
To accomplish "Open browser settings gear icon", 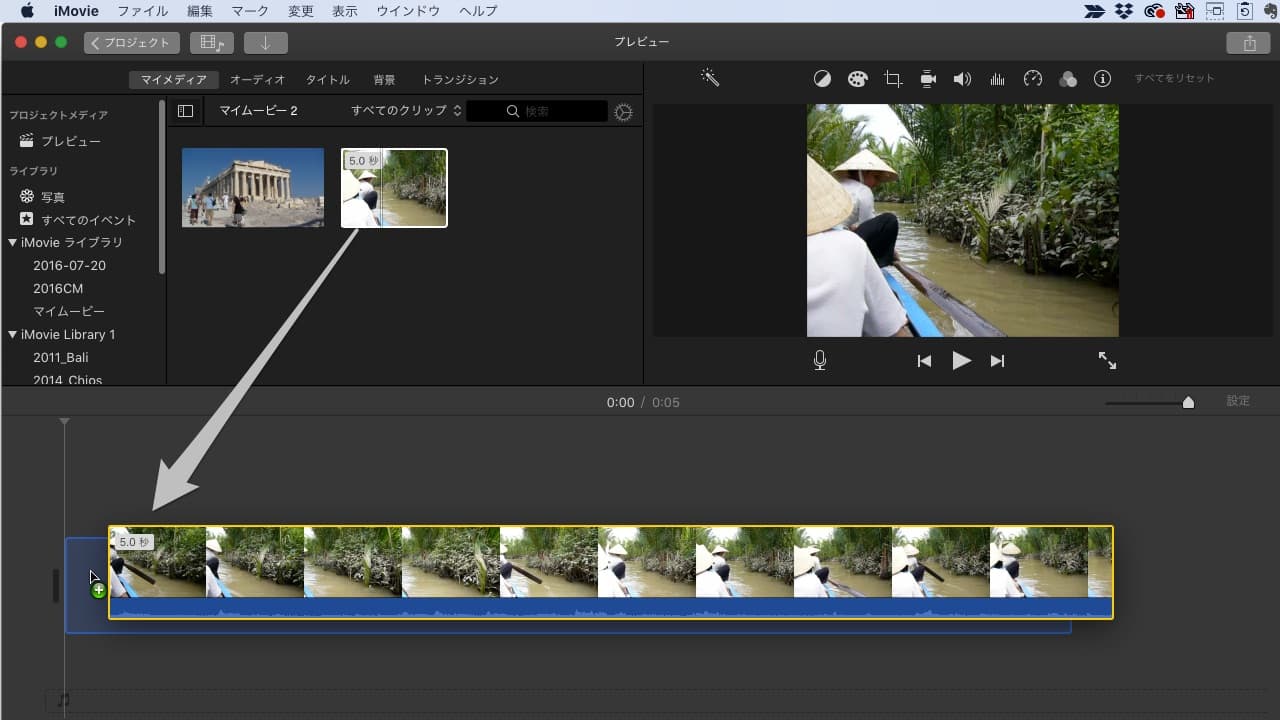I will click(x=624, y=112).
